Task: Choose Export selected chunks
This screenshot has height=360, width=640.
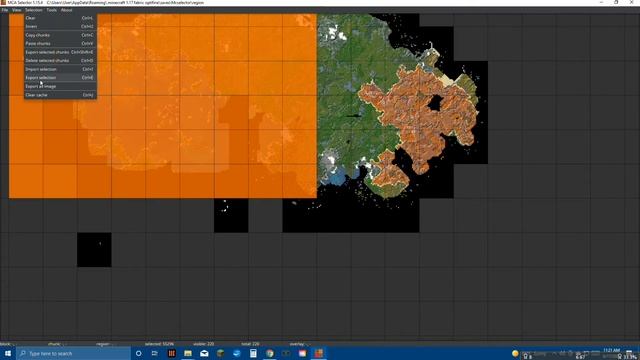Action: (x=60, y=52)
